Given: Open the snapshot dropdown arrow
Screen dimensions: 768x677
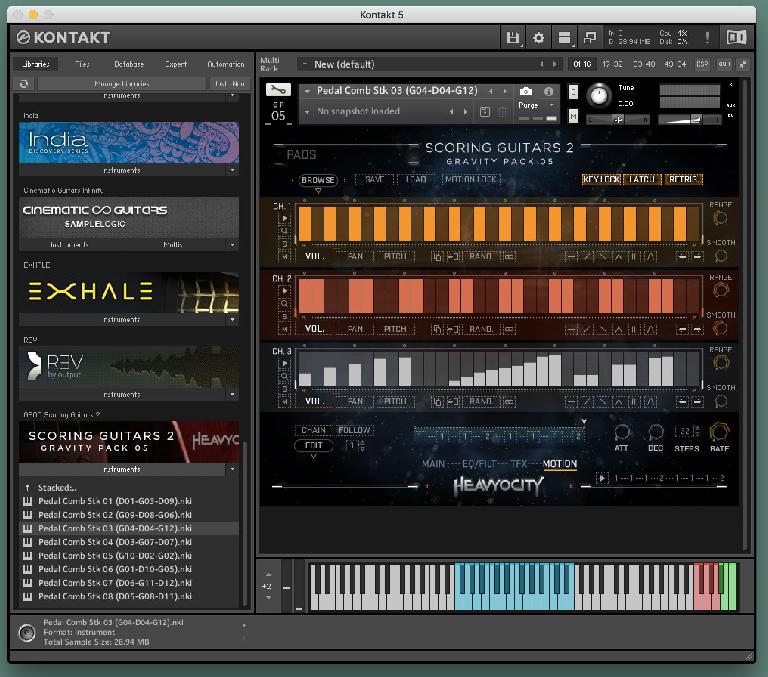Looking at the screenshot, I should tap(308, 112).
